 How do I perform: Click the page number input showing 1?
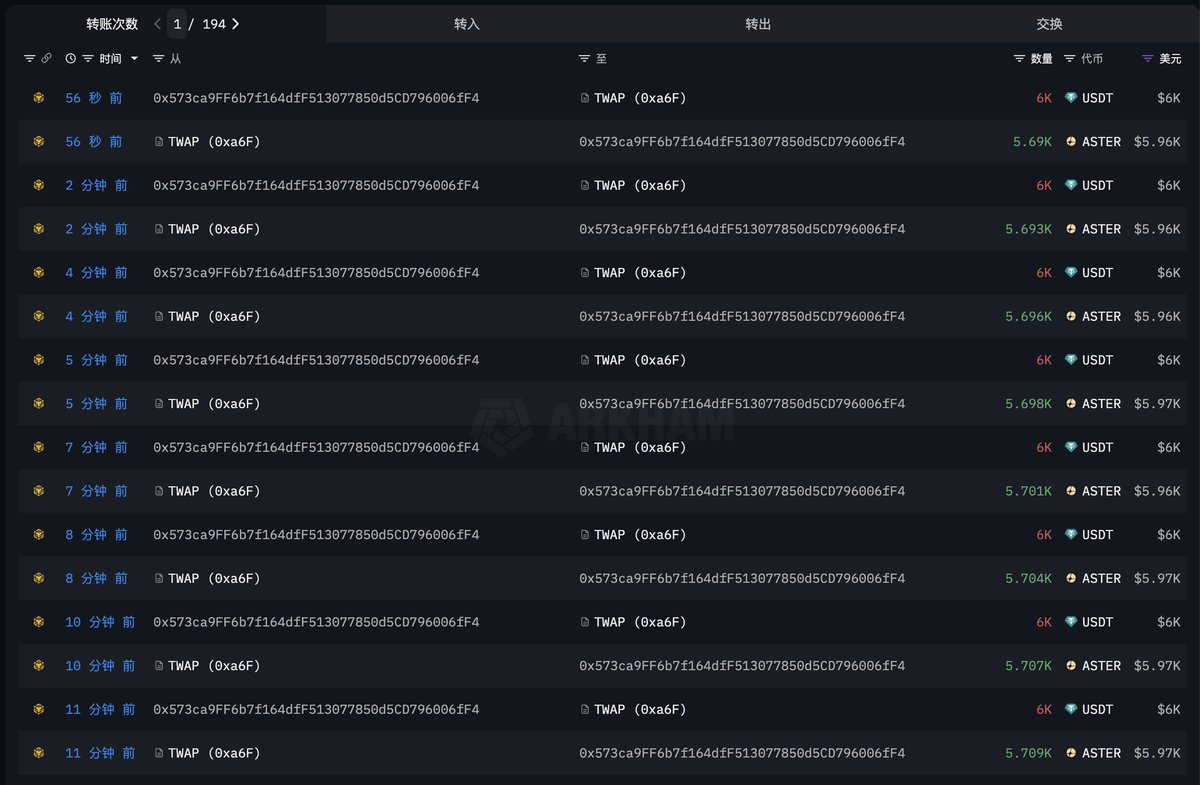click(177, 24)
